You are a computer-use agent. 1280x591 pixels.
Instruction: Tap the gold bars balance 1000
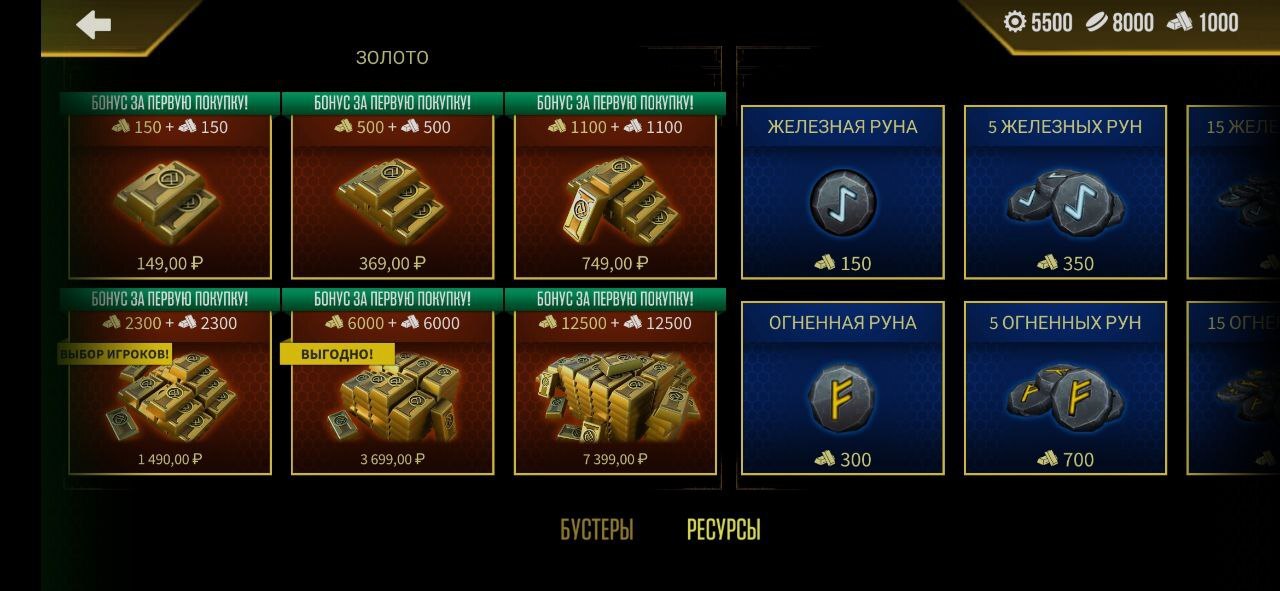[1203, 22]
